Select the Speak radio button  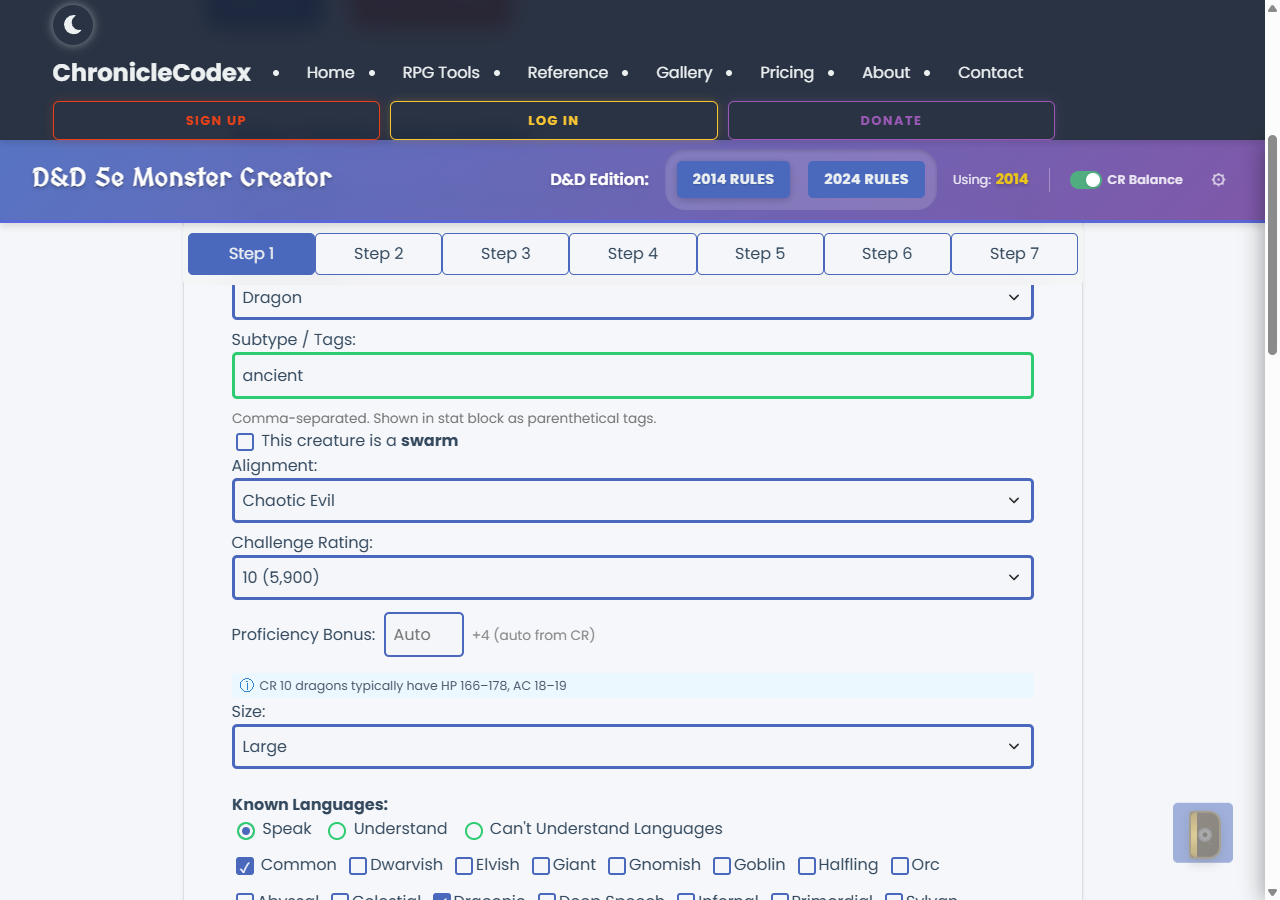tap(246, 830)
